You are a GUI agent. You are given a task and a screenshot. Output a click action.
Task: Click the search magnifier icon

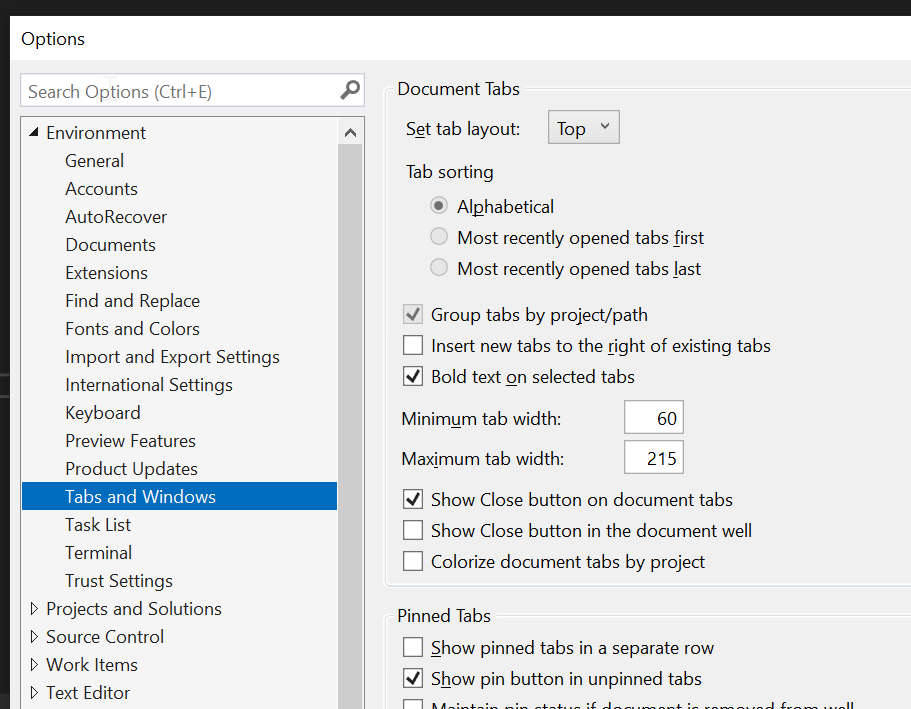click(349, 91)
